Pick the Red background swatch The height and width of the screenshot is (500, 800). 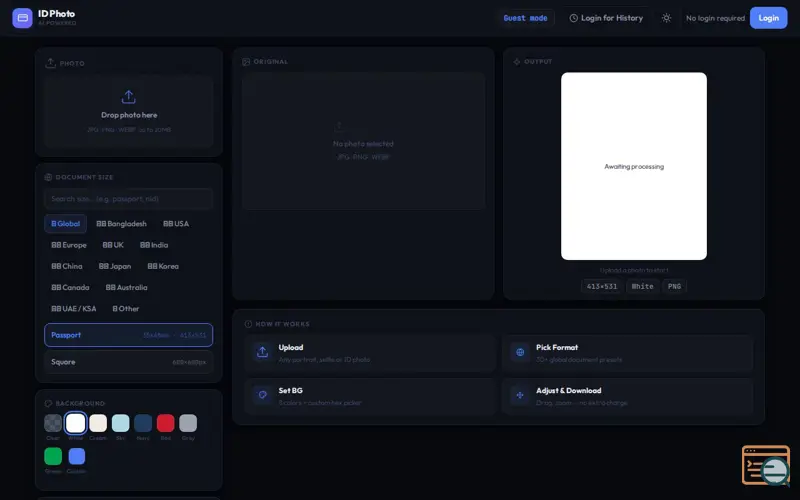click(x=165, y=423)
